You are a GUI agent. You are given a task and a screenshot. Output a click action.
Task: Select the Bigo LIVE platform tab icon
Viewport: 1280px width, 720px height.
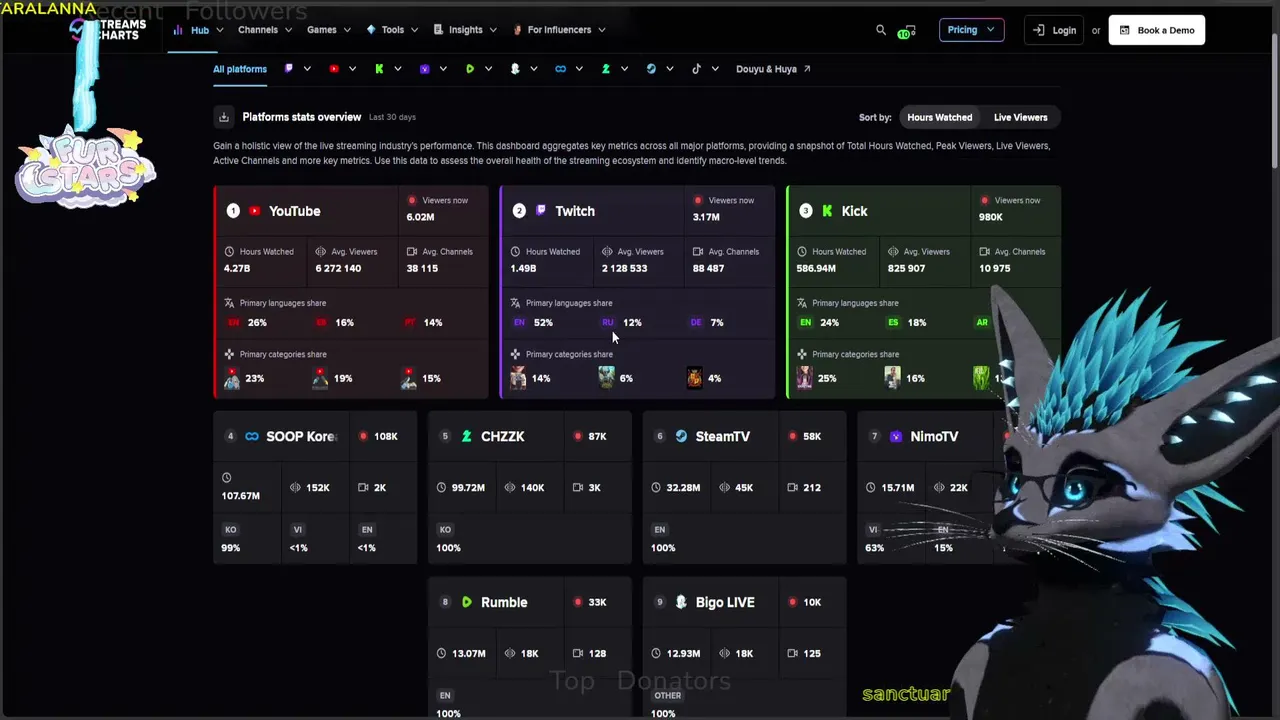point(515,69)
